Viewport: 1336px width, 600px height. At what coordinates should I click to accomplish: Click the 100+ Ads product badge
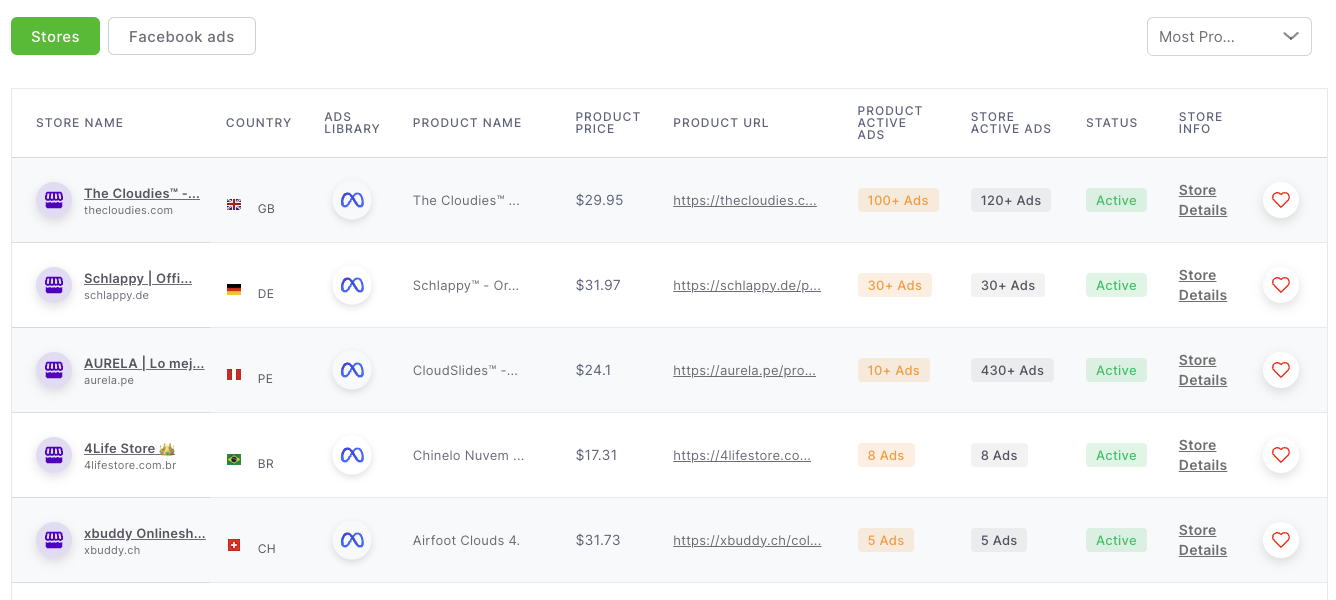tap(898, 200)
